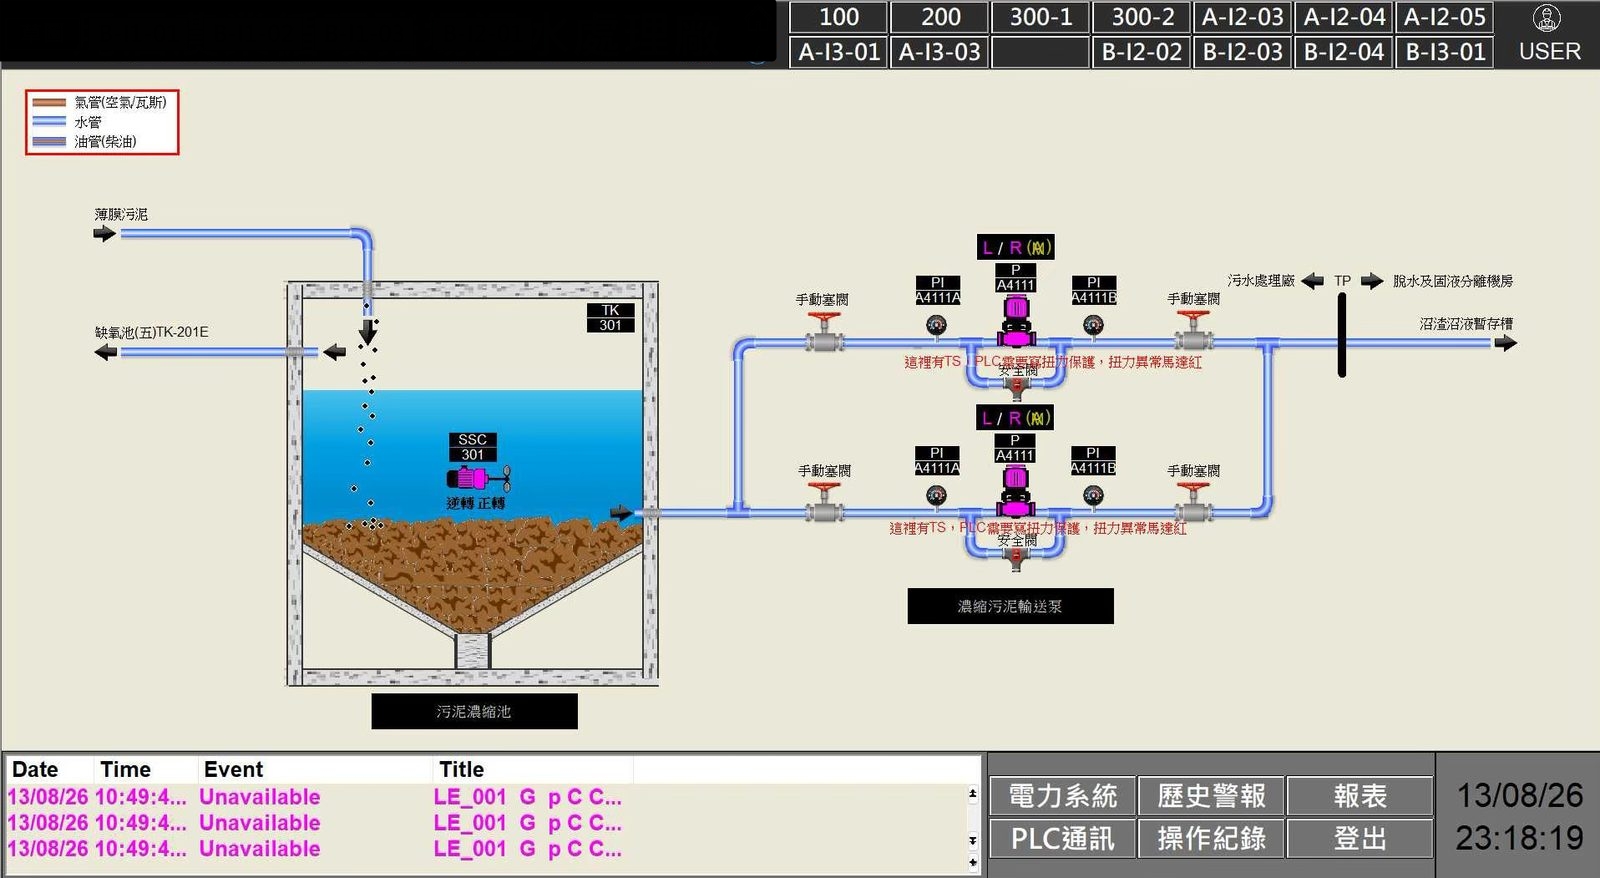
Task: Click upper-line manual plug valve after the pump
Action: [x=1193, y=332]
